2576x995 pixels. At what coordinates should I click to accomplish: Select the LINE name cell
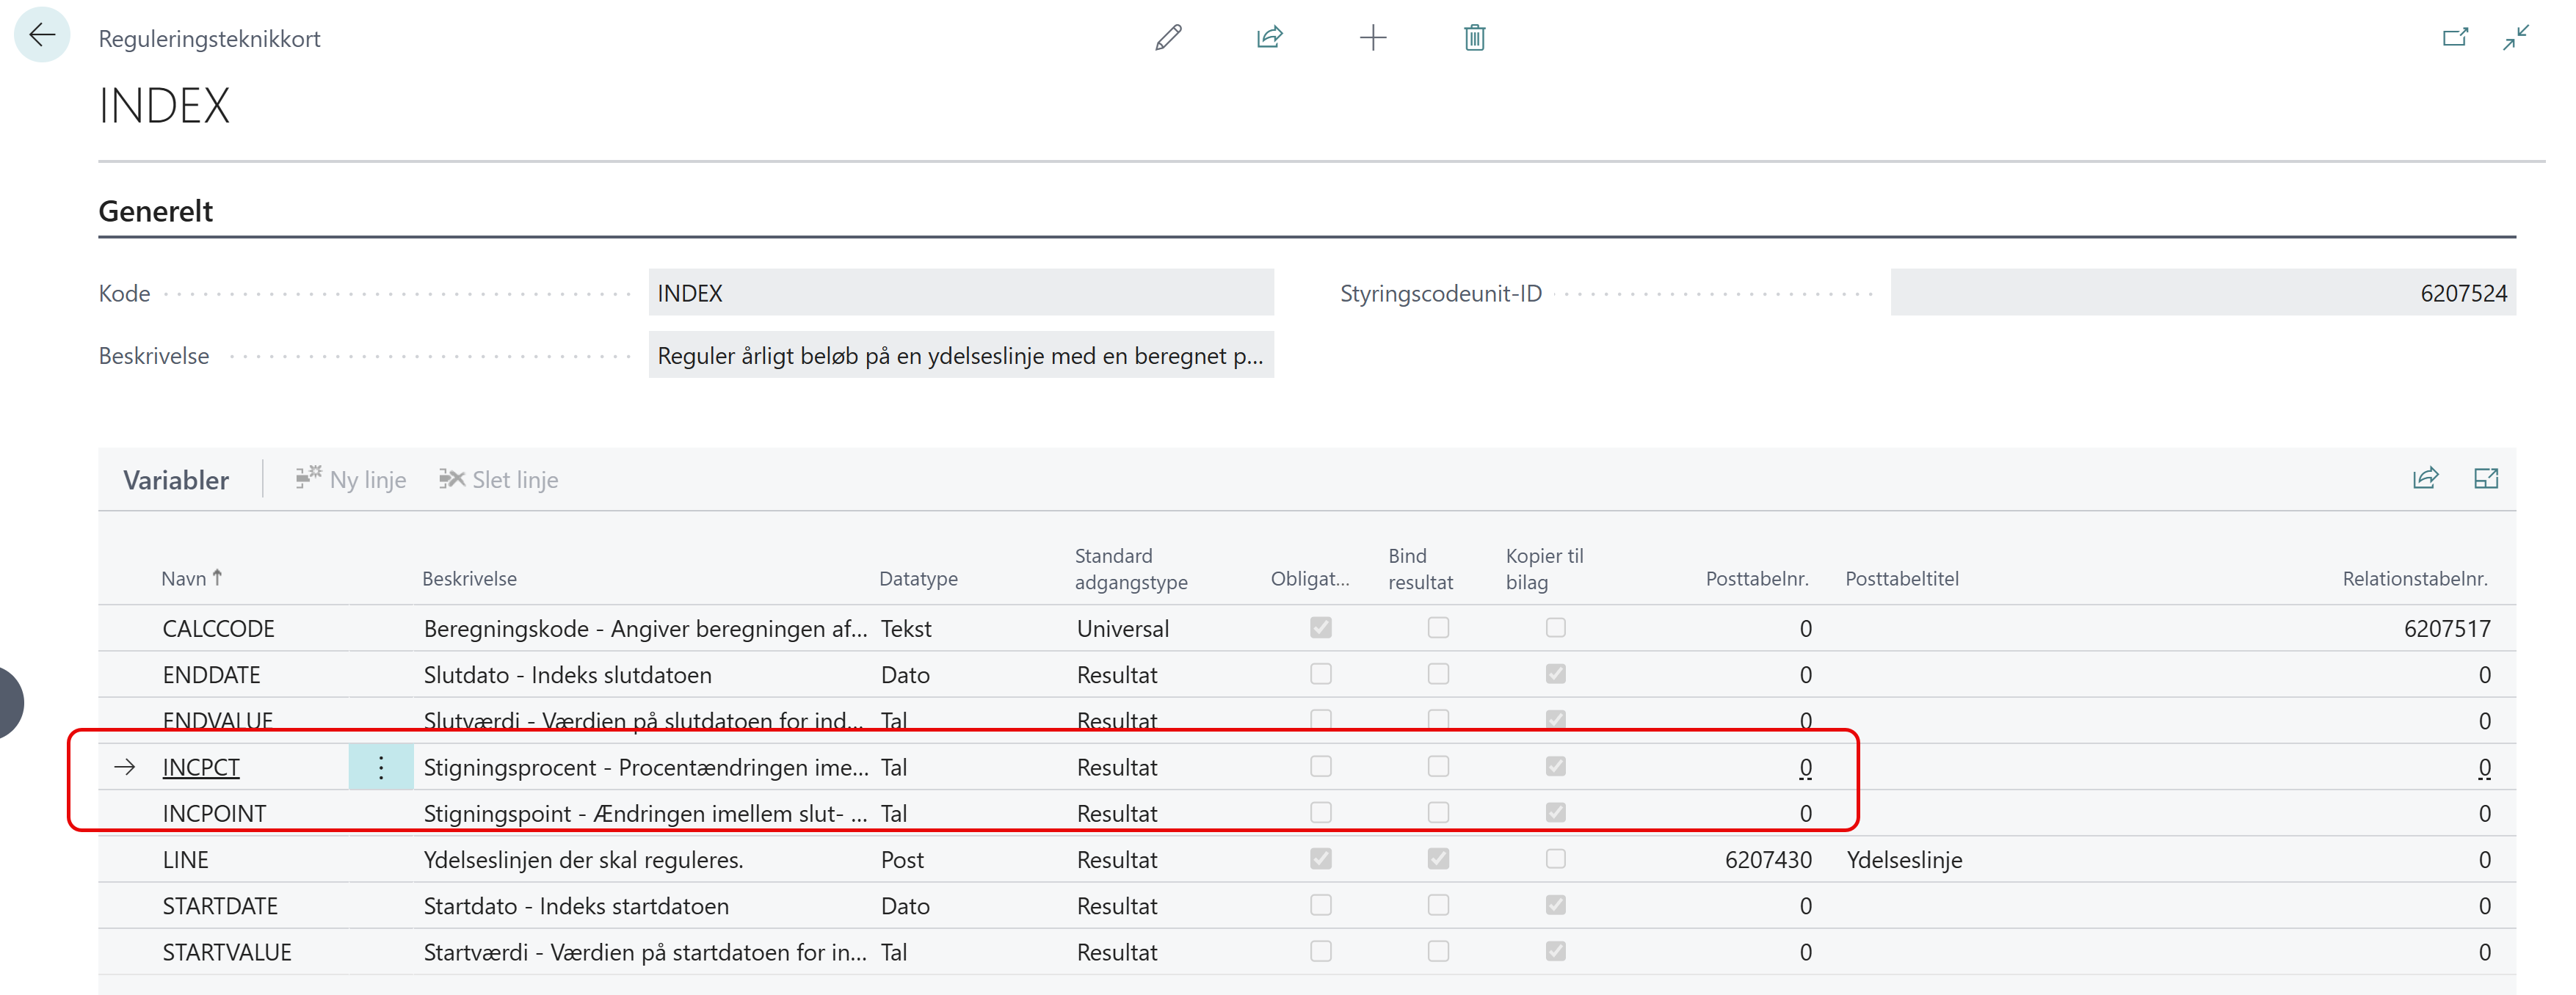click(185, 860)
